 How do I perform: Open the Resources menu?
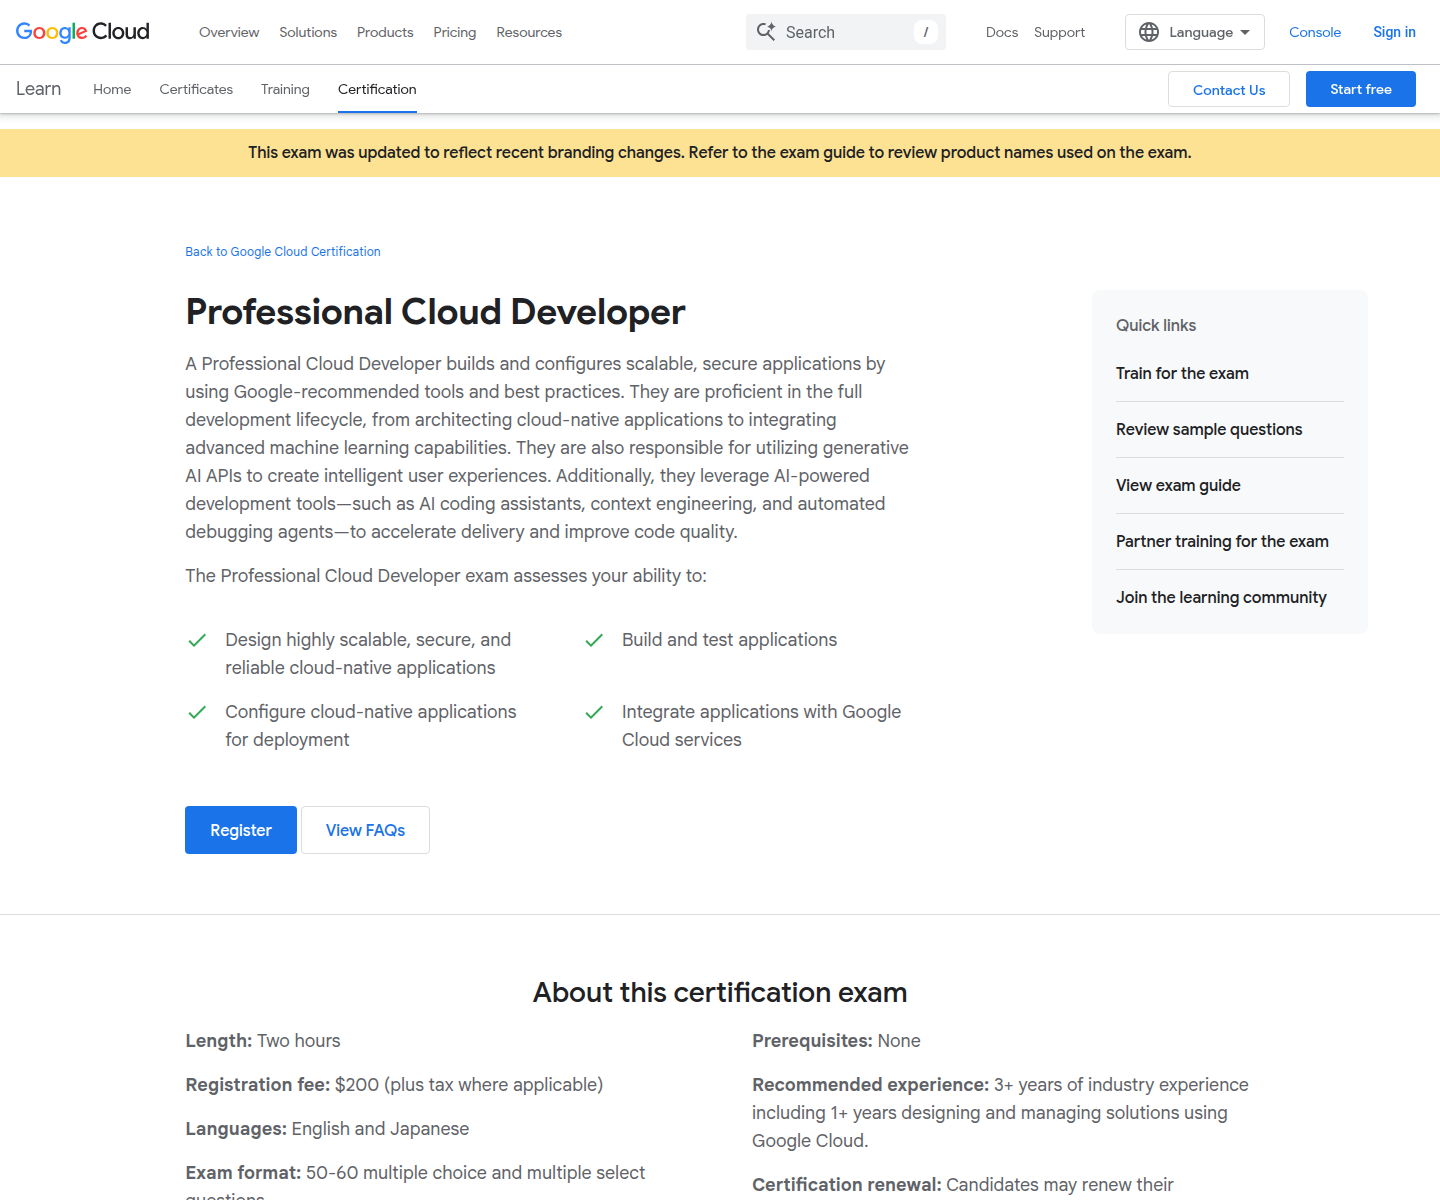(529, 32)
